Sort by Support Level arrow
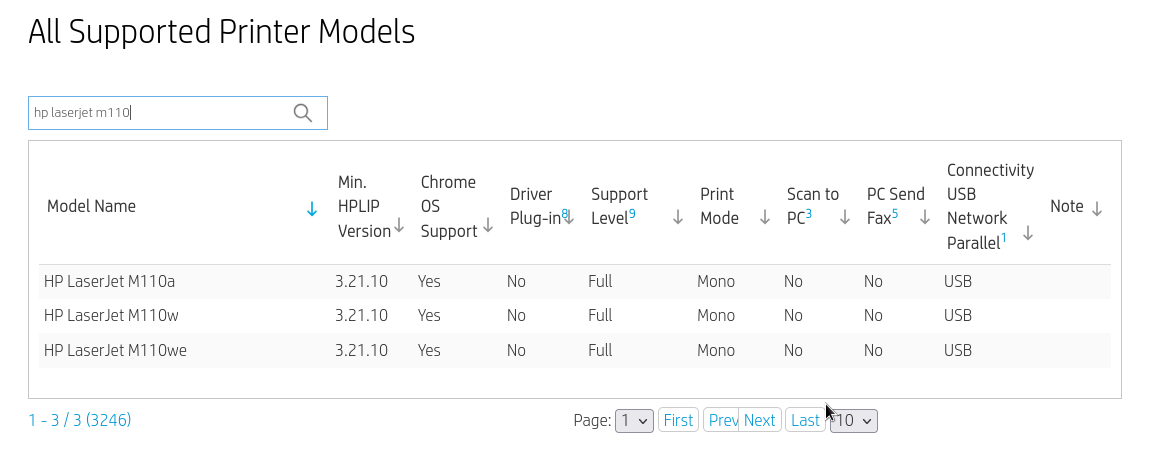 pos(678,217)
